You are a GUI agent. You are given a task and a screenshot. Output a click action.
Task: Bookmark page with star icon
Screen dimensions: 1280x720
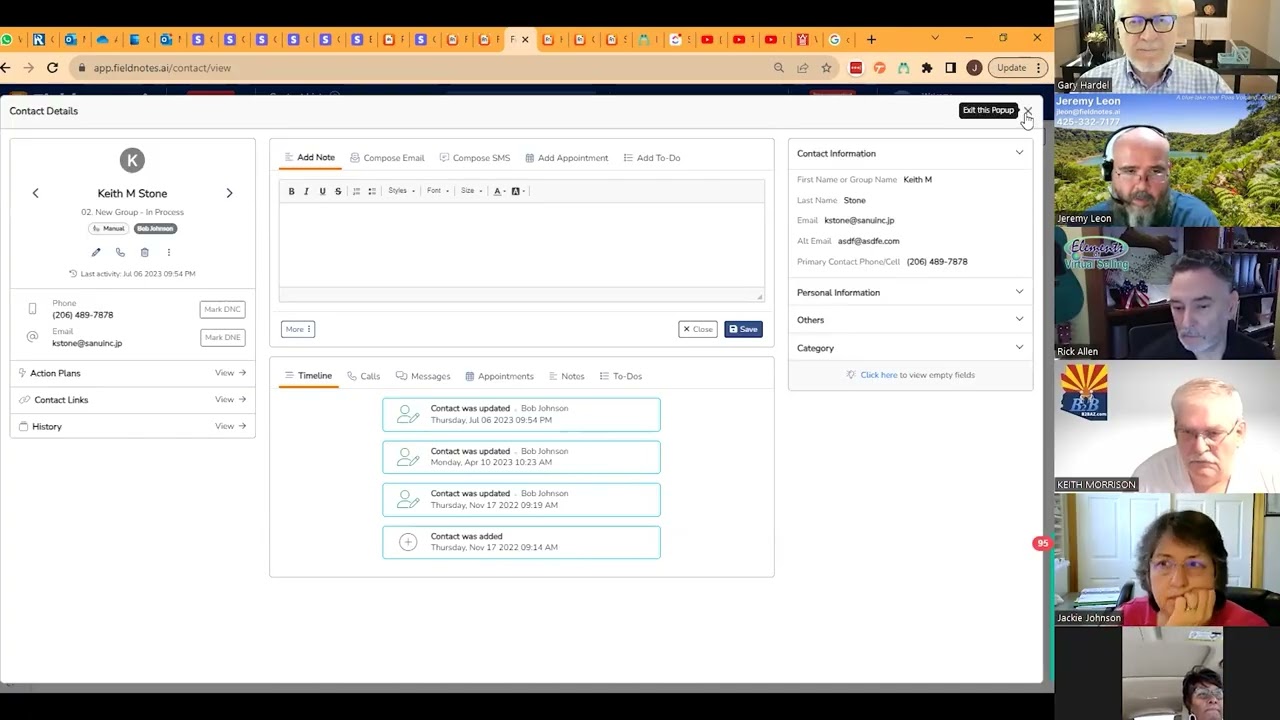[826, 68]
